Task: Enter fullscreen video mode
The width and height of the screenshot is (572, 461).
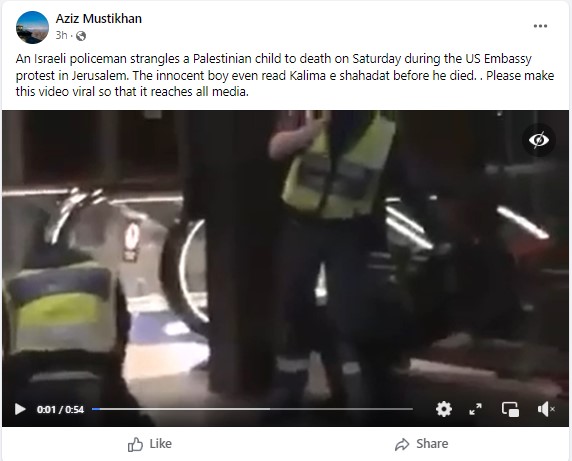Action: point(475,409)
